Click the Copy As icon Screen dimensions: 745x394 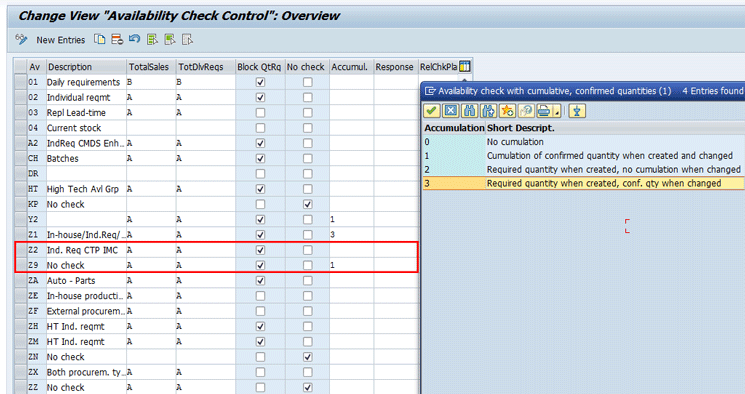[100, 39]
